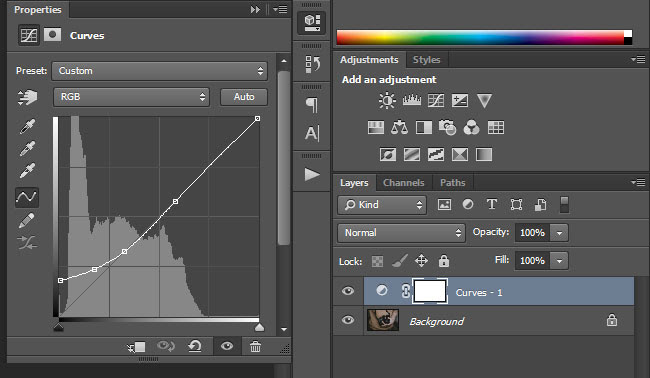Screen dimensions: 650x378
Task: Open the Opacity slider arrow
Action: (x=559, y=233)
